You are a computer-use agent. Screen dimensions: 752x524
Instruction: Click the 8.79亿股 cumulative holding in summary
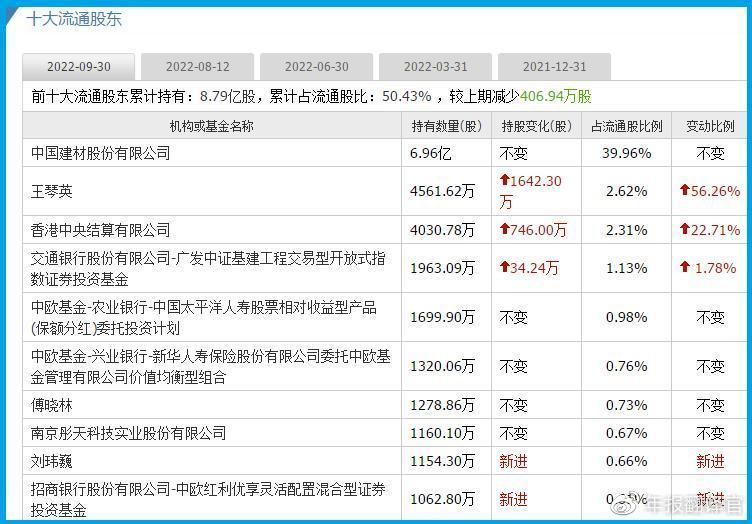click(x=228, y=96)
